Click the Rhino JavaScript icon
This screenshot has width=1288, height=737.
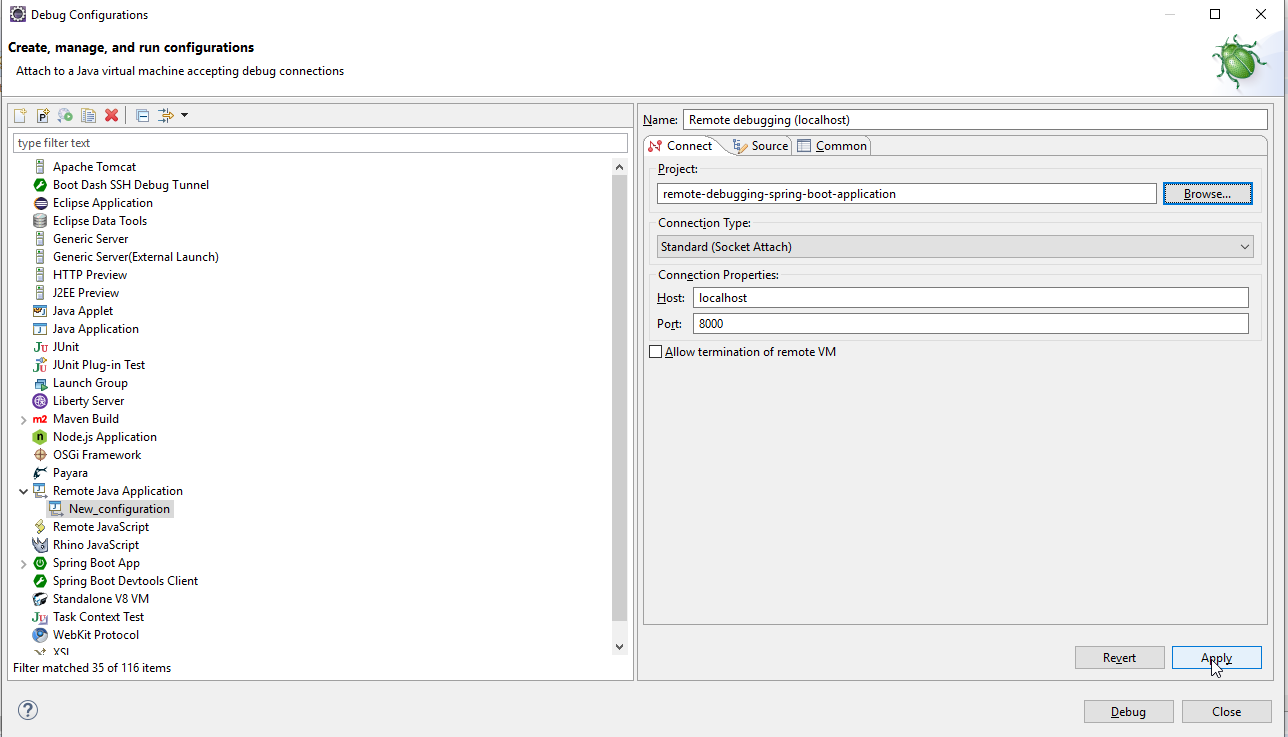[40, 545]
